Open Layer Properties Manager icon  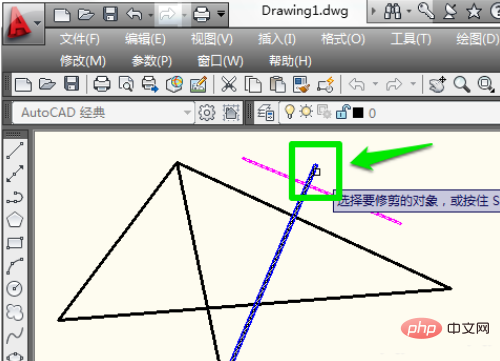[265, 113]
